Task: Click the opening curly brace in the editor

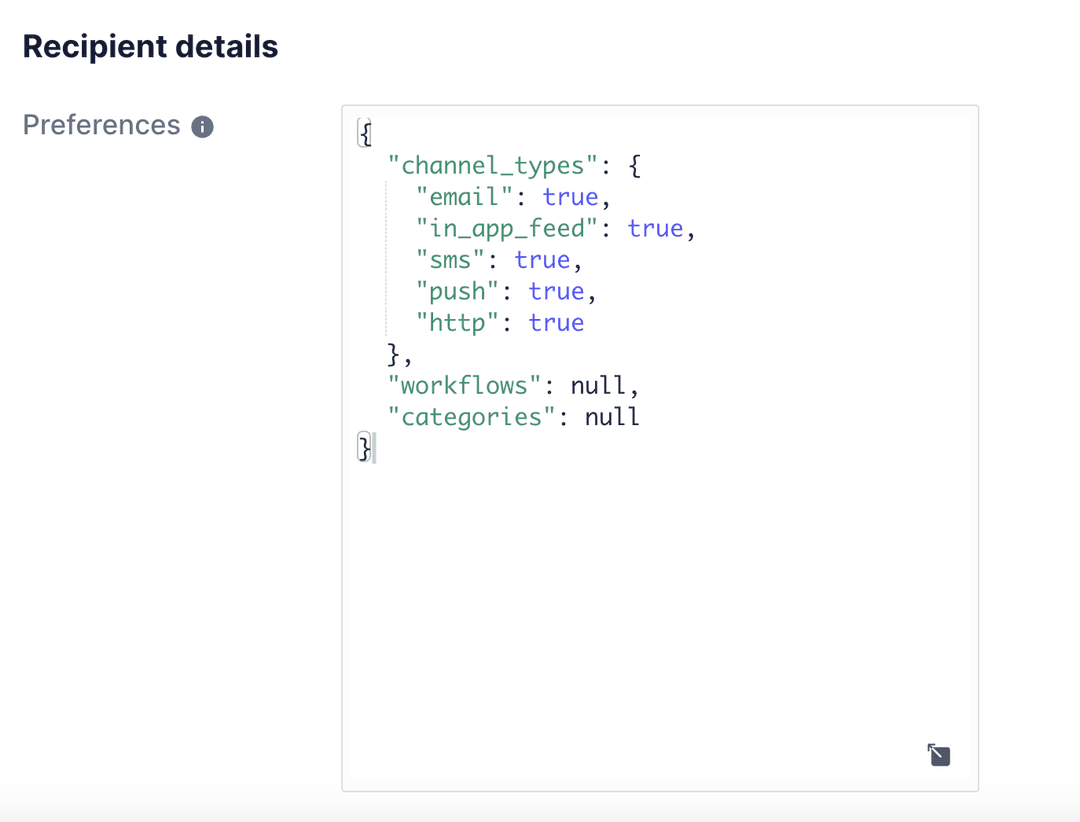Action: [364, 132]
